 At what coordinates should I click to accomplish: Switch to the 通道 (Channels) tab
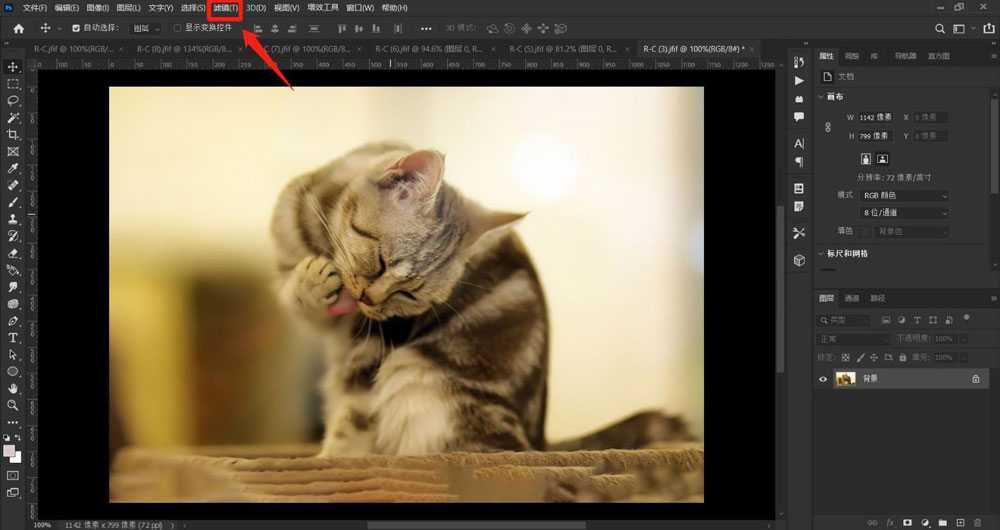[x=852, y=298]
